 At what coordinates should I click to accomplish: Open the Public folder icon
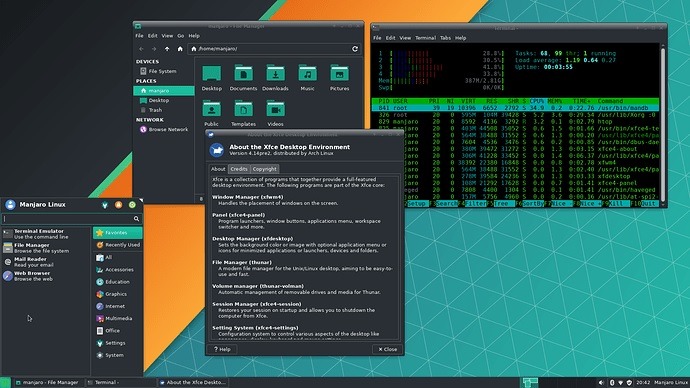tap(212, 109)
